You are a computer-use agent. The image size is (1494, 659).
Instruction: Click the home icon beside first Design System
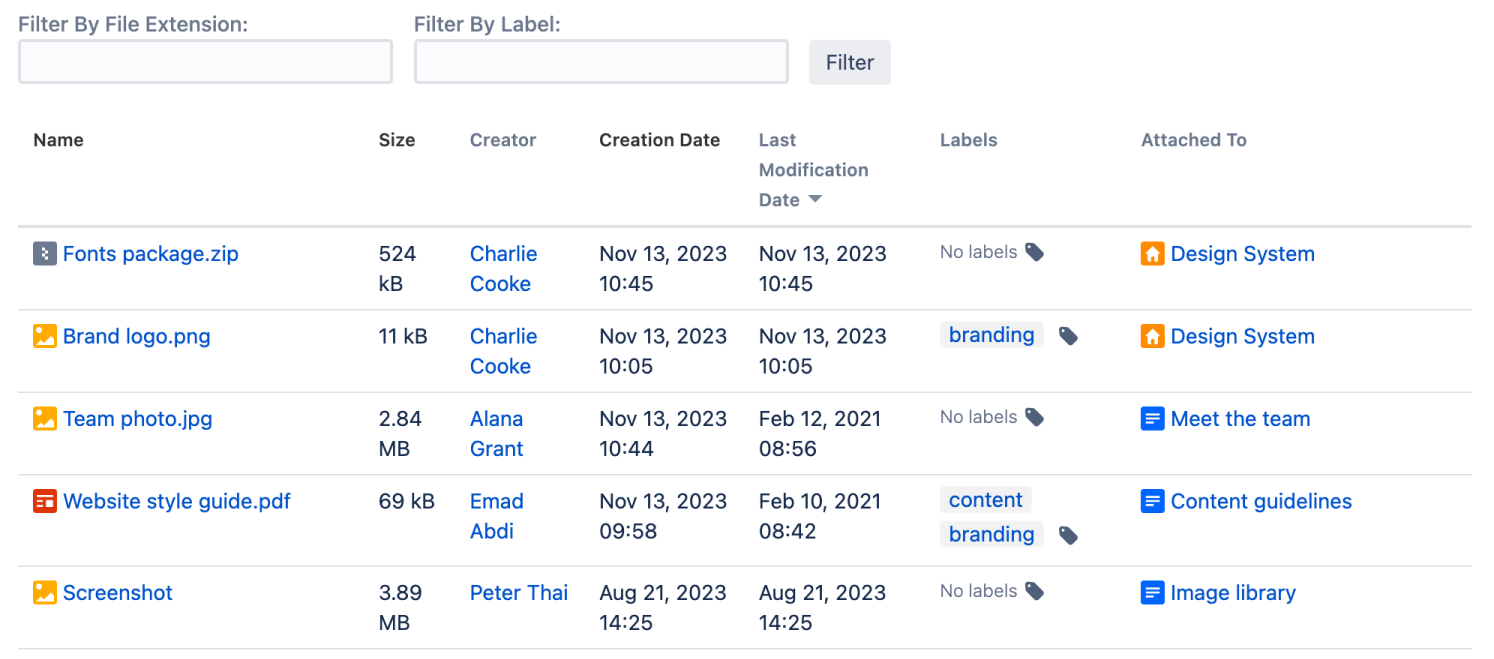[x=1153, y=254]
